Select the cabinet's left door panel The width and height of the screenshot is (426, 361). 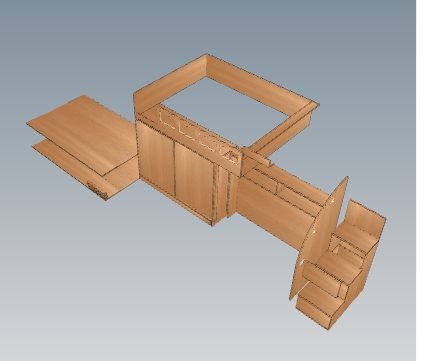(x=156, y=158)
